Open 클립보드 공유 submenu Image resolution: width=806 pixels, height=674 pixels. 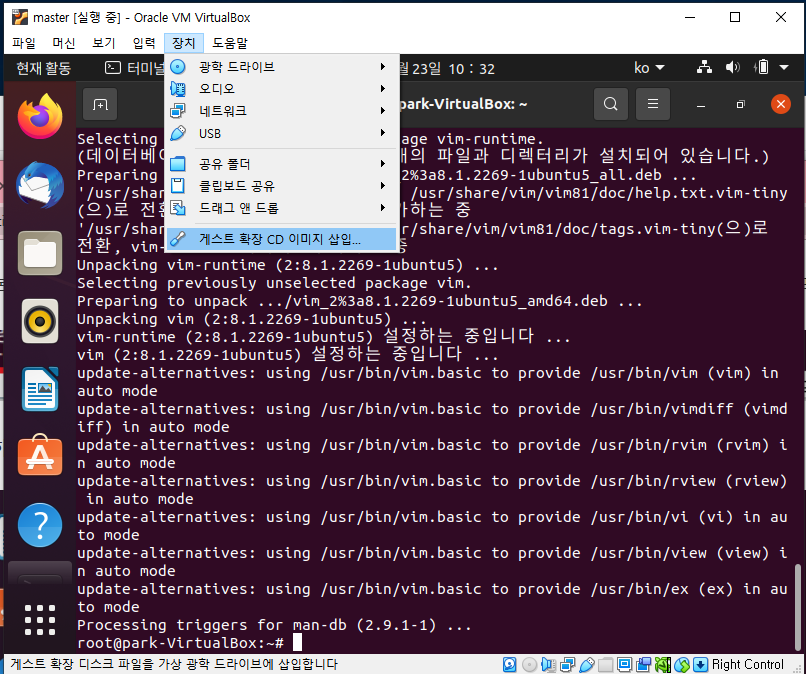(281, 186)
